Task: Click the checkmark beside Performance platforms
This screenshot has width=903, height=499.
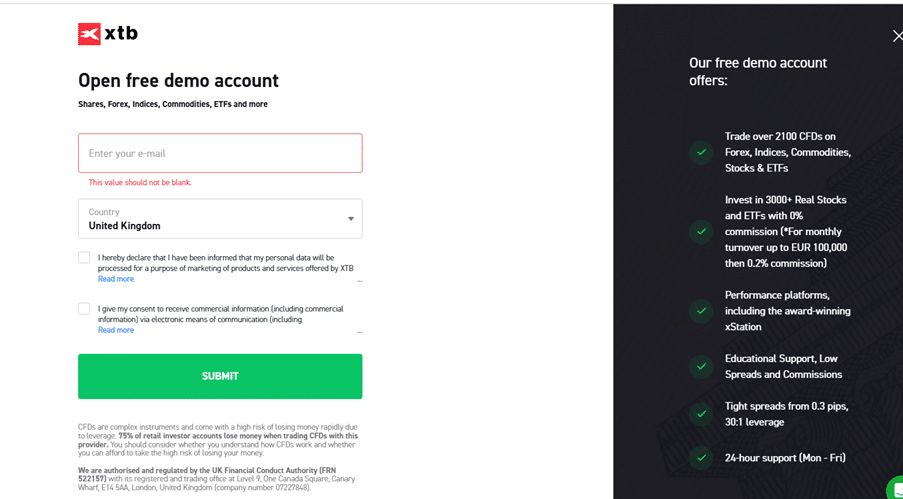Action: coord(701,311)
